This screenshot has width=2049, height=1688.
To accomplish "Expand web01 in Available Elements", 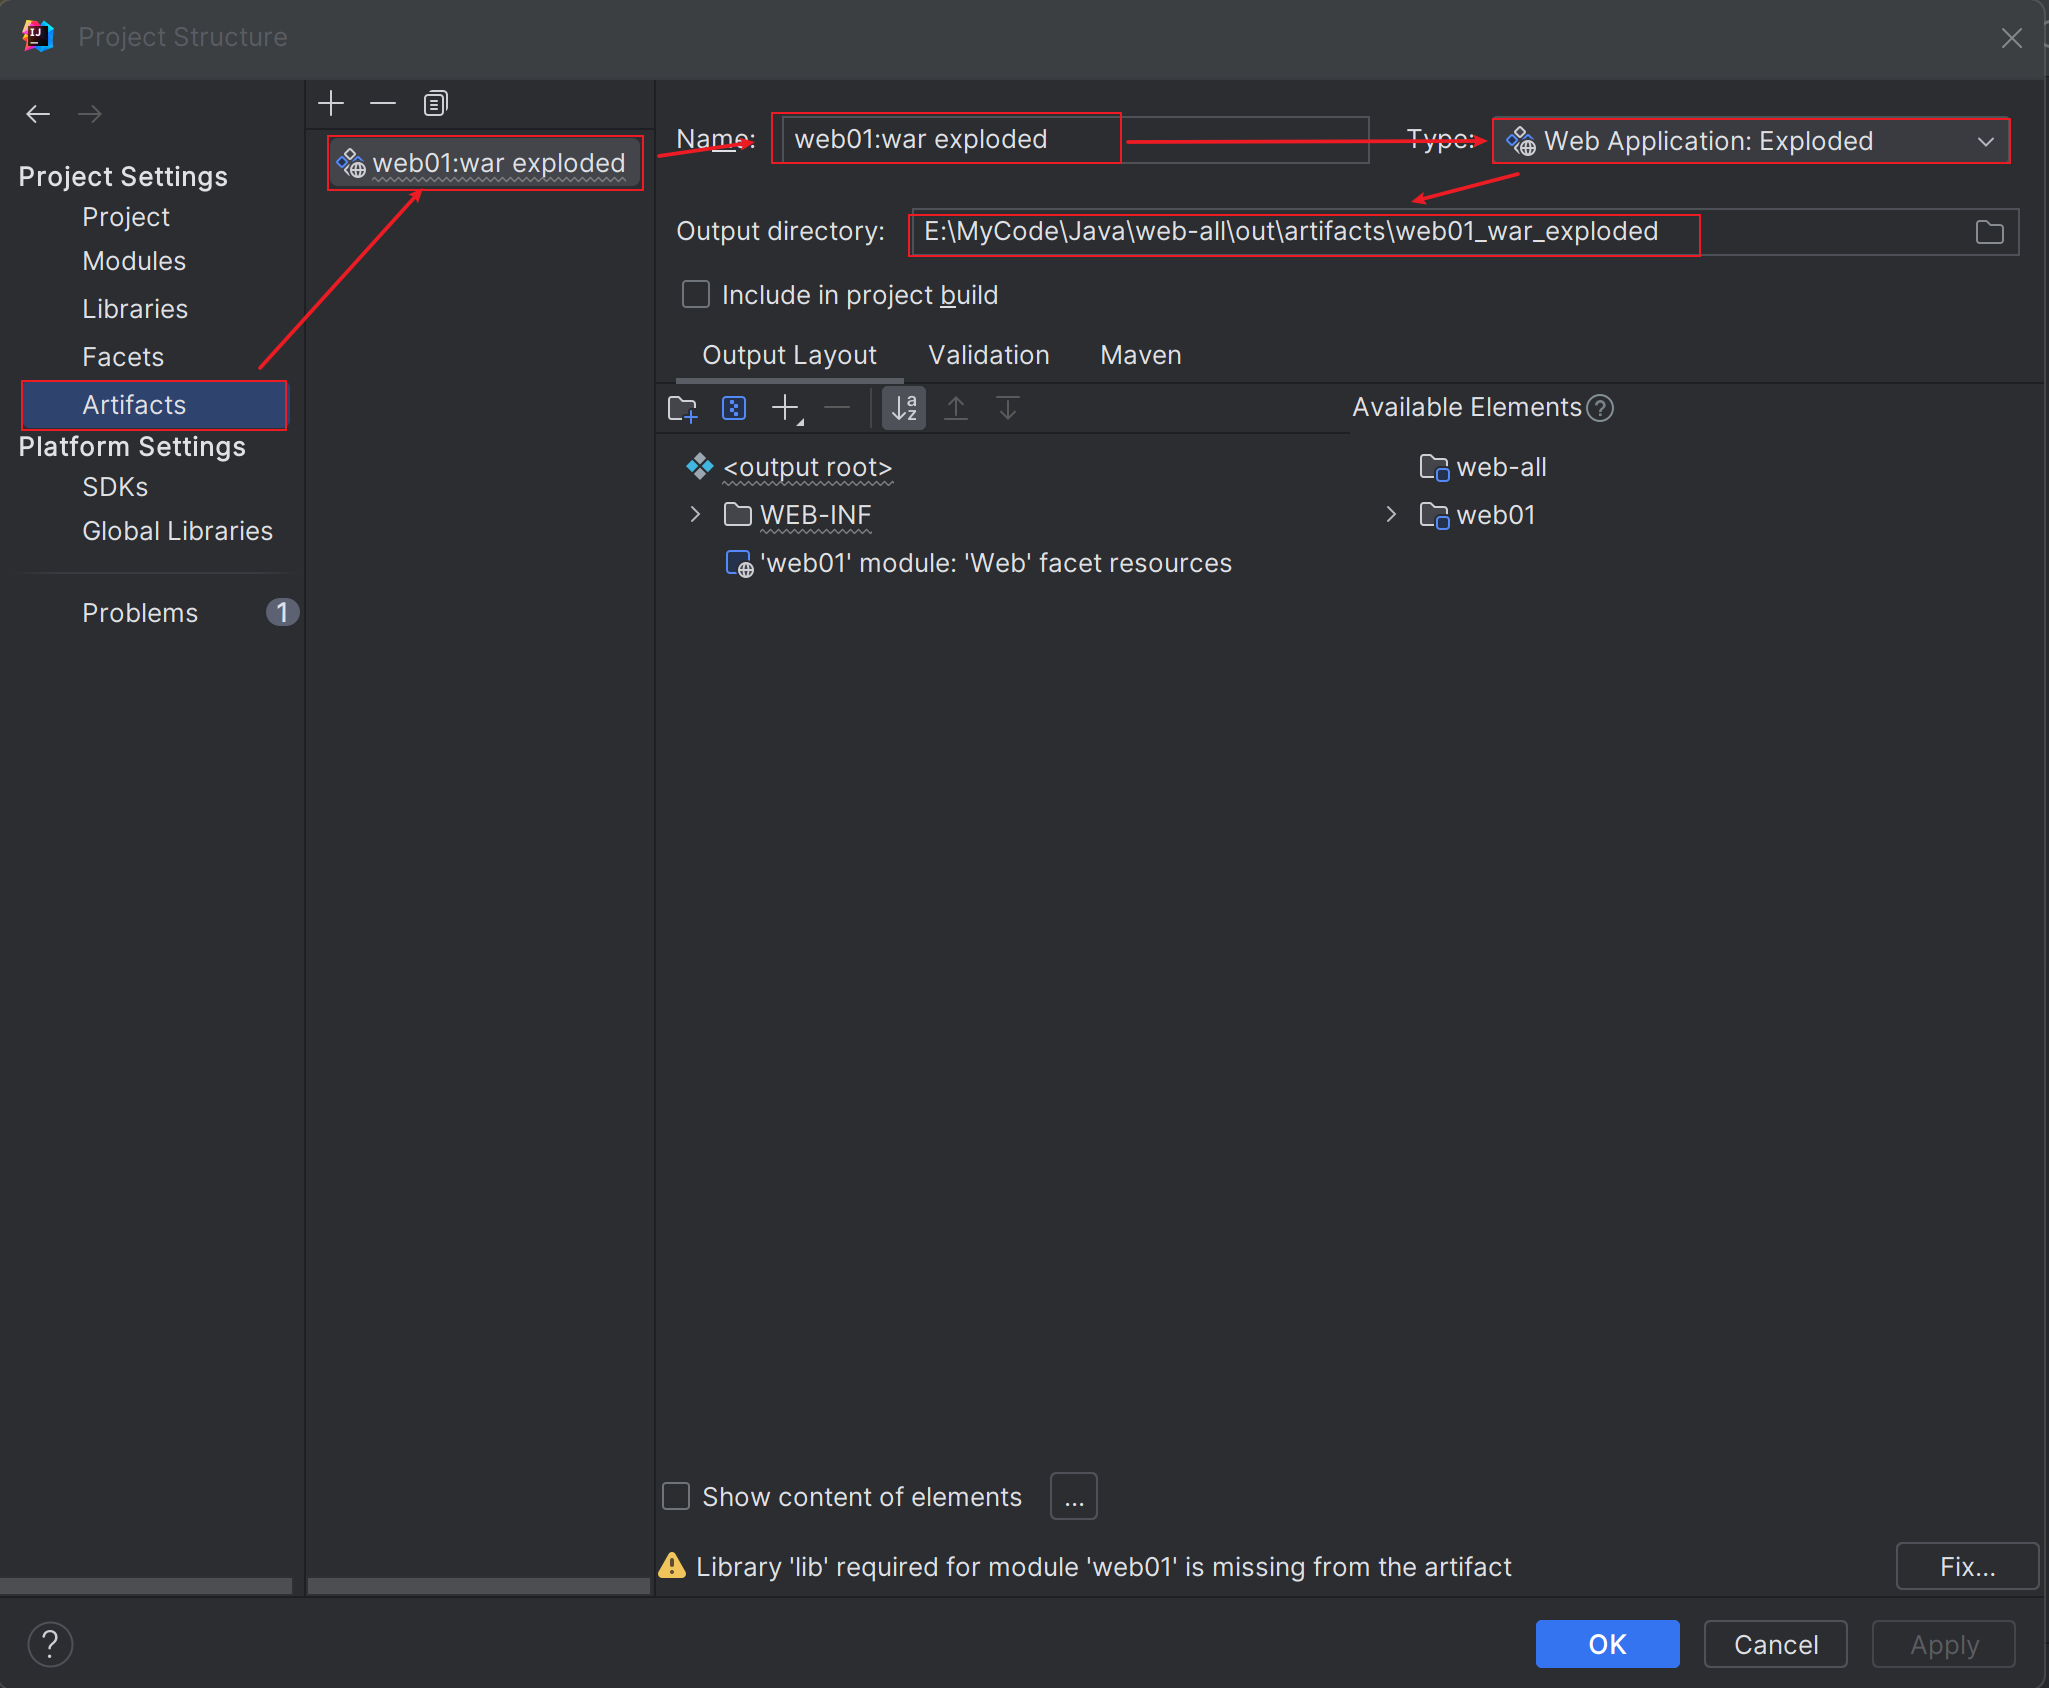I will tap(1391, 515).
